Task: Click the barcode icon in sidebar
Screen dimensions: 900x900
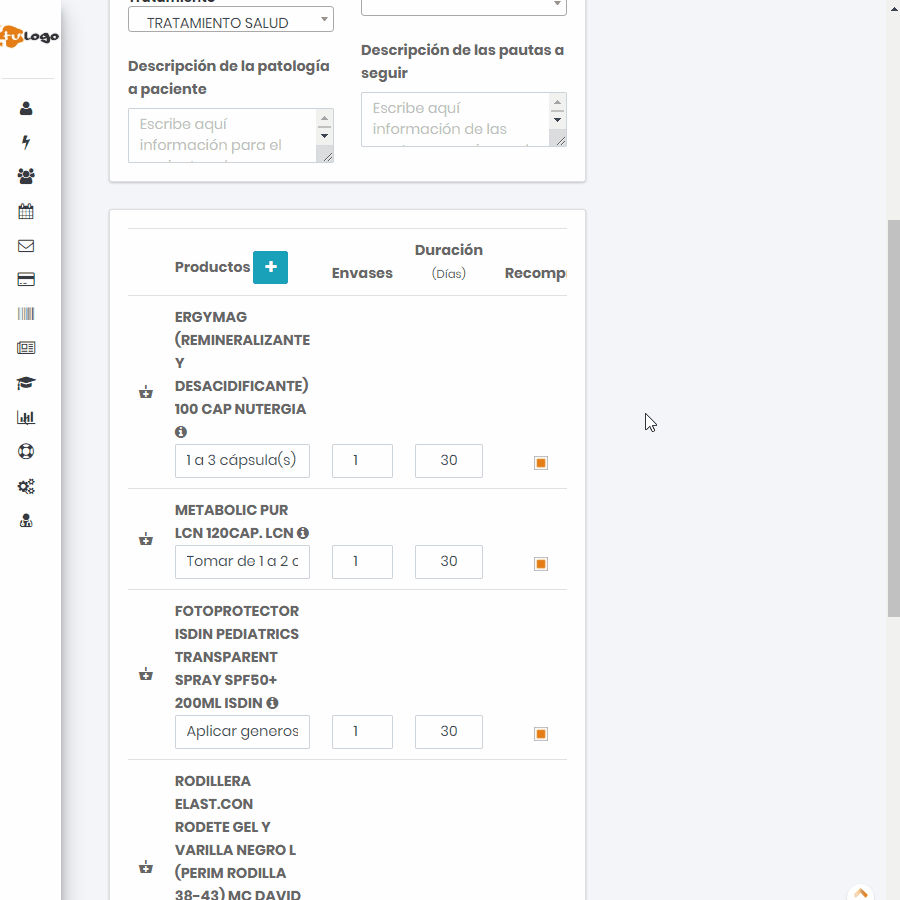Action: [26, 314]
